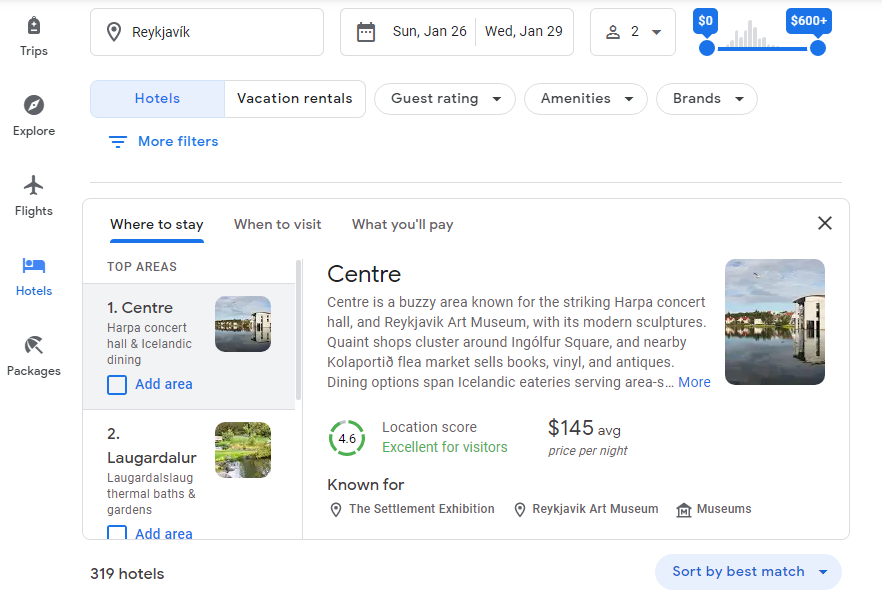This screenshot has width=882, height=596.
Task: Open the Amenities filter dropdown
Action: pyautogui.click(x=586, y=99)
